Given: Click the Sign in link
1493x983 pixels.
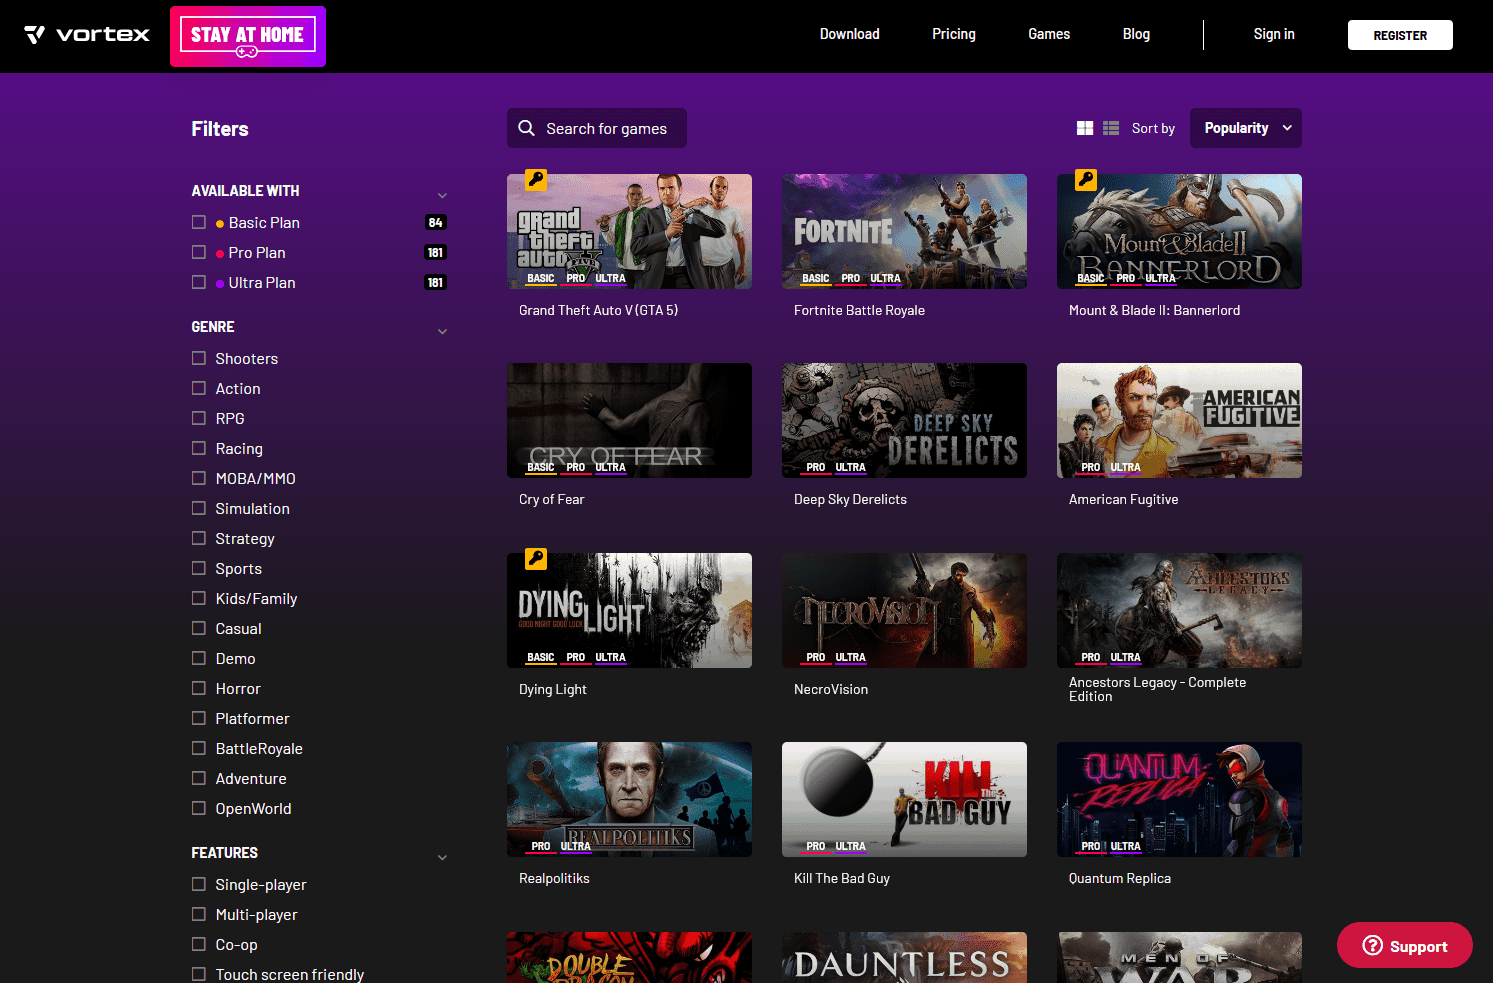Looking at the screenshot, I should 1274,34.
